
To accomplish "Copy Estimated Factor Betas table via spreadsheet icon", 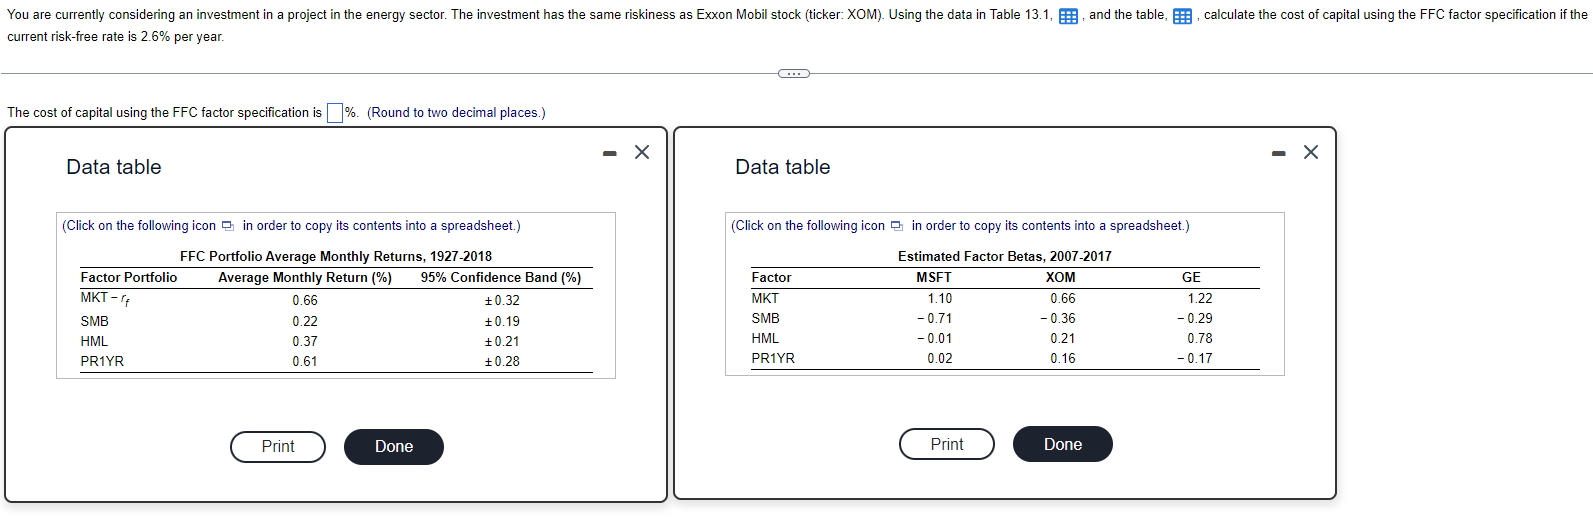I will tap(897, 226).
